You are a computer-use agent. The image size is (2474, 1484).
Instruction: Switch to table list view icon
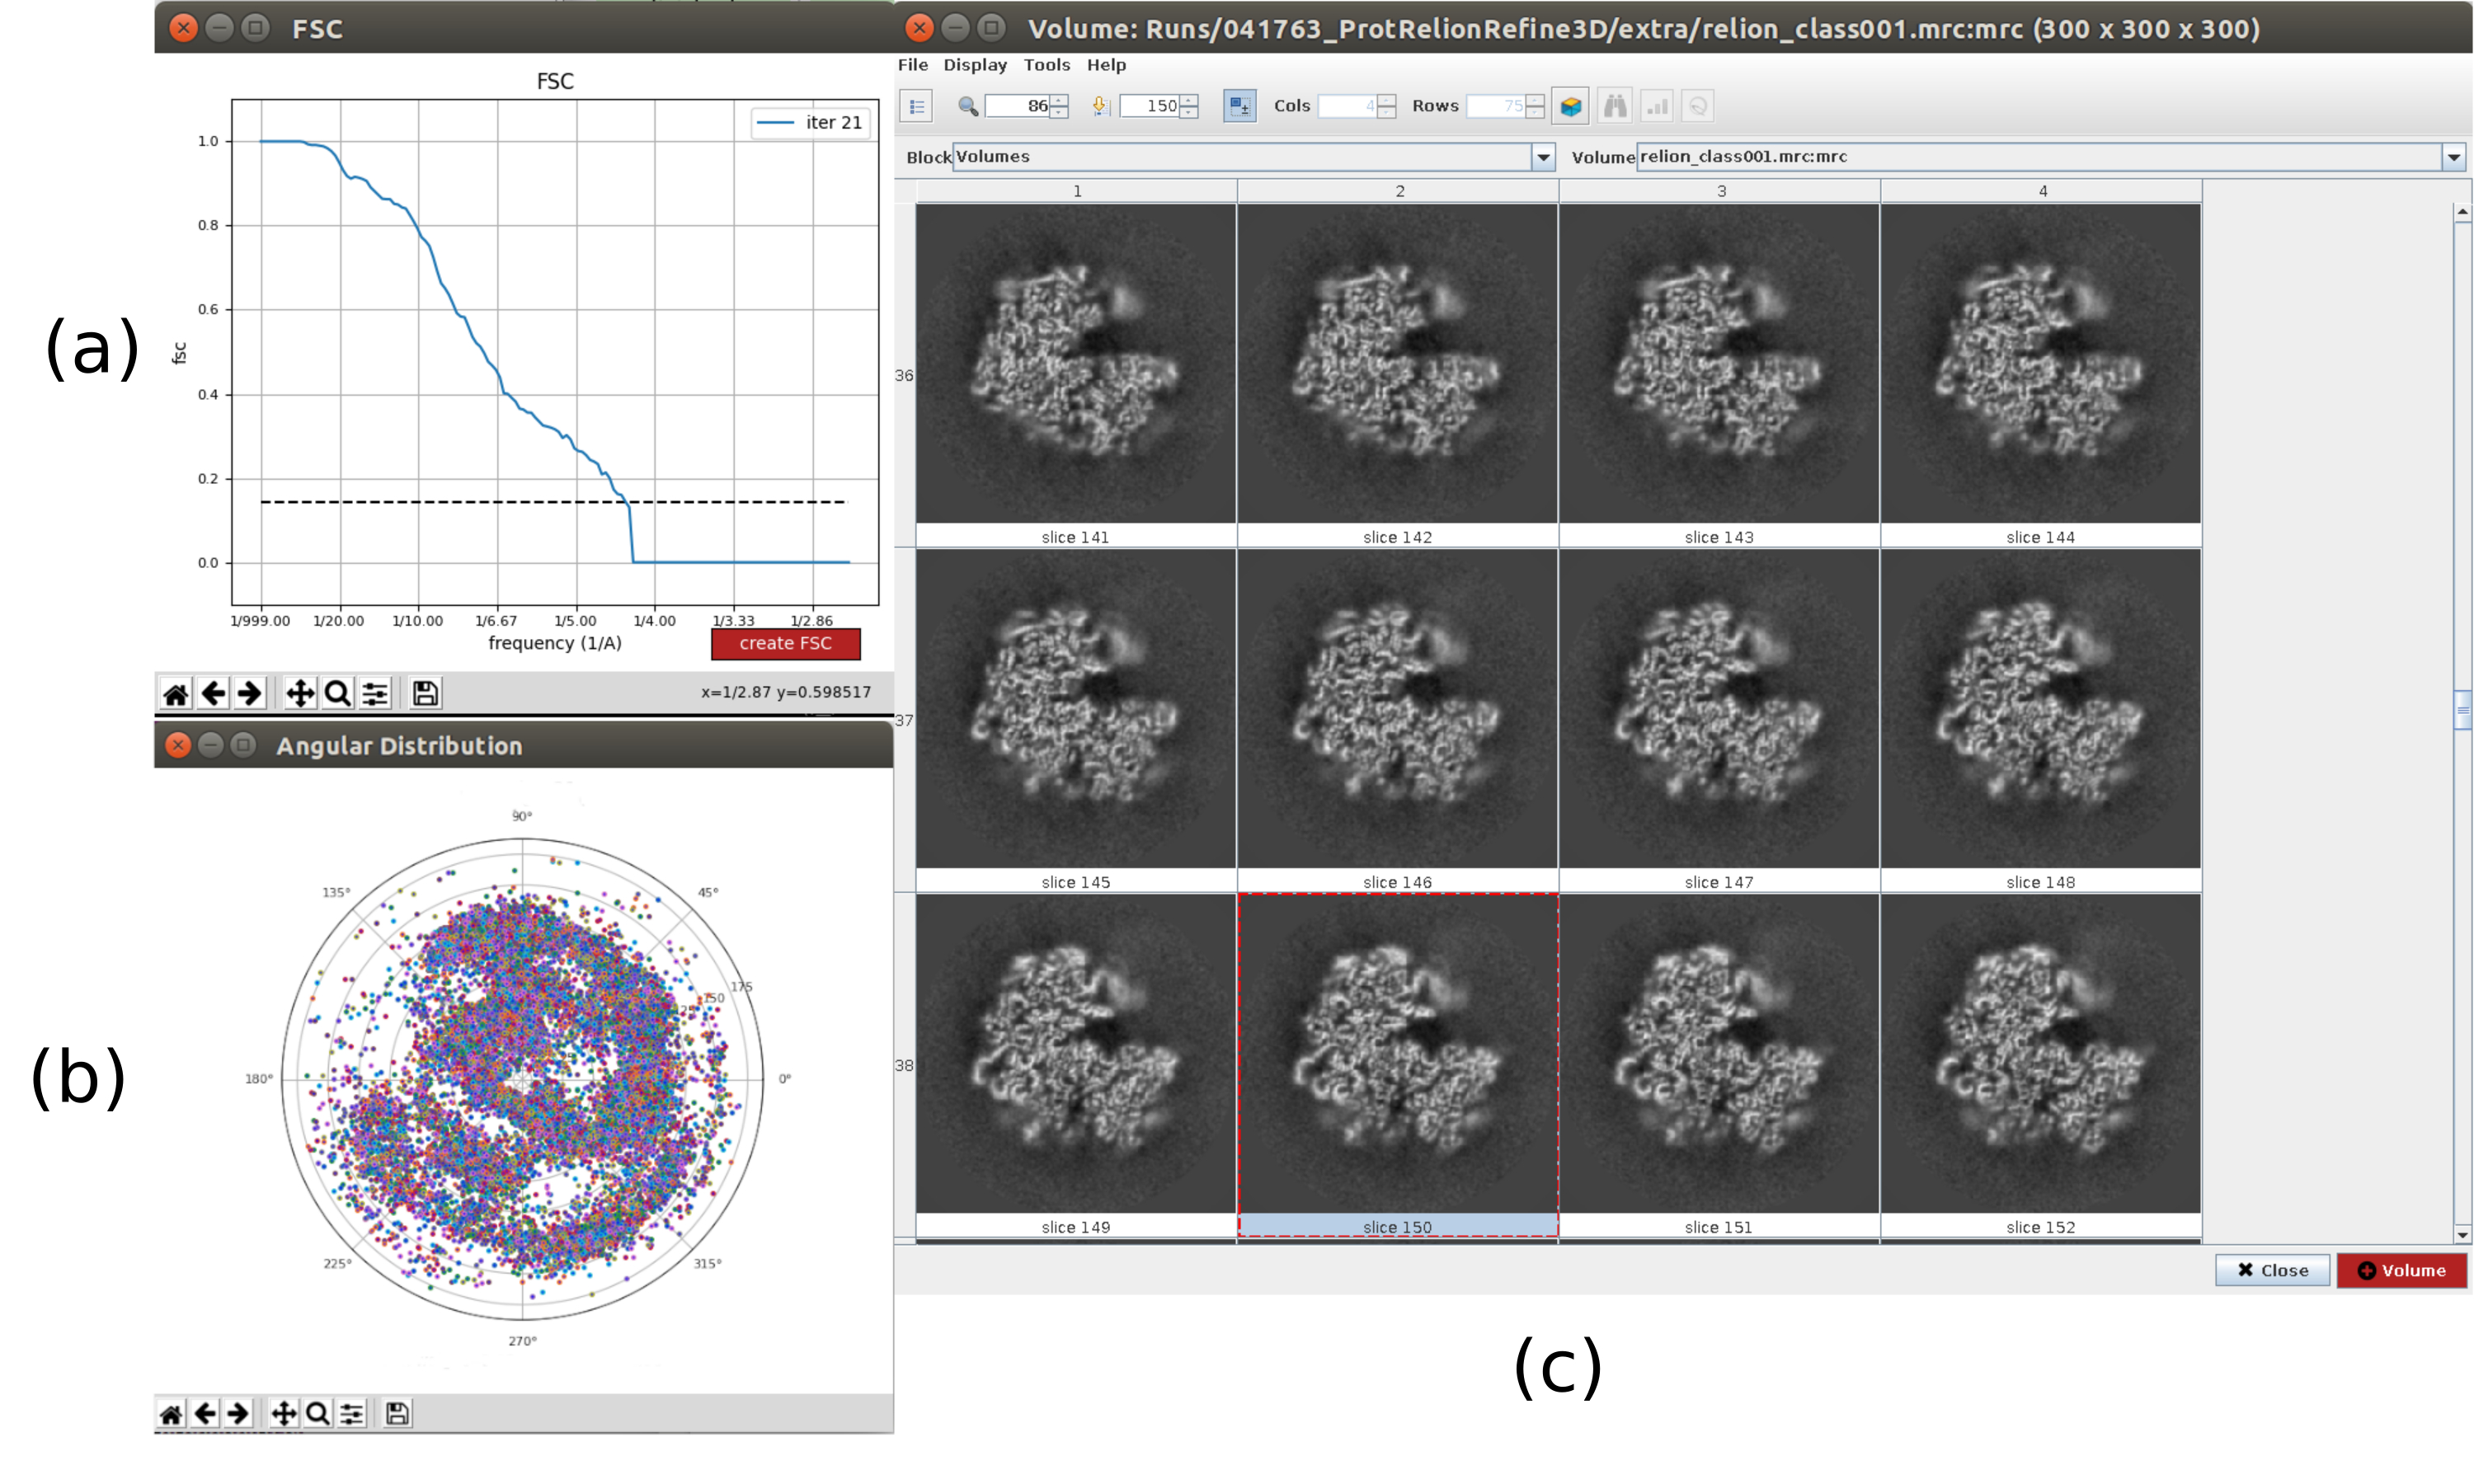click(916, 106)
